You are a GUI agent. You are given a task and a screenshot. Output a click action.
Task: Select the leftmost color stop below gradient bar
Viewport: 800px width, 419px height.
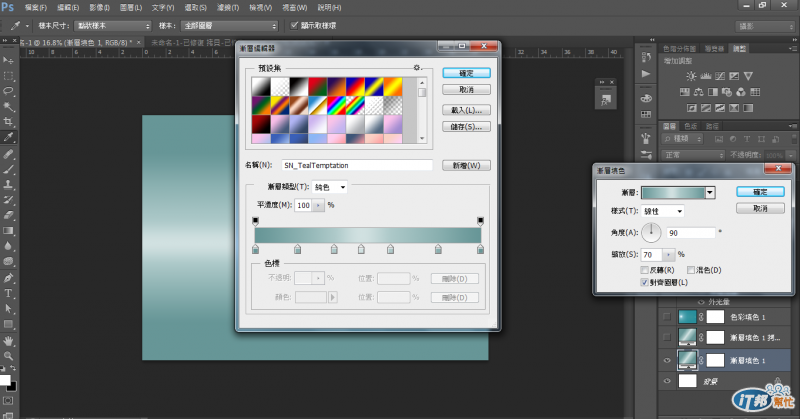[x=256, y=249]
